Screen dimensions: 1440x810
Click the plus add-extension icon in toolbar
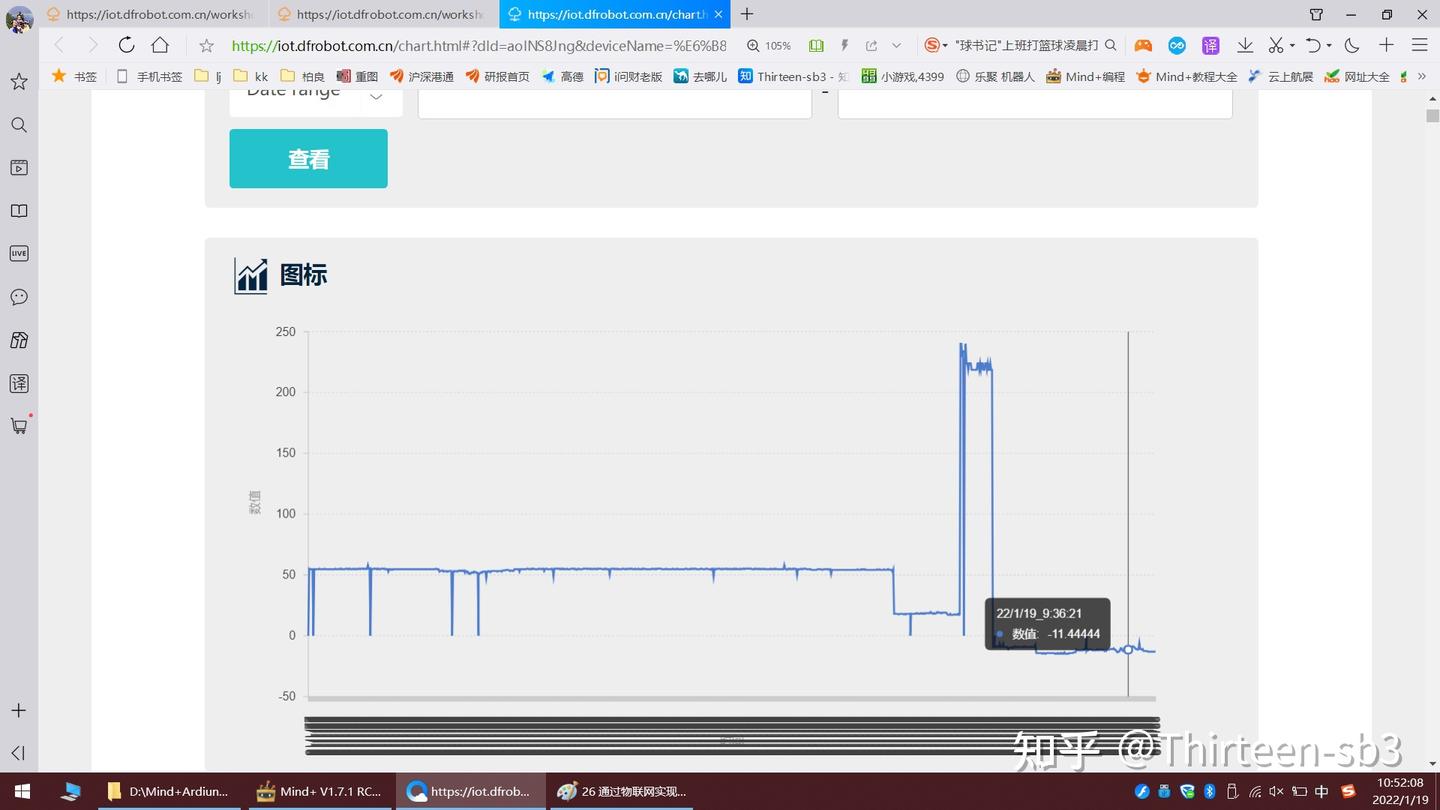pos(1386,45)
